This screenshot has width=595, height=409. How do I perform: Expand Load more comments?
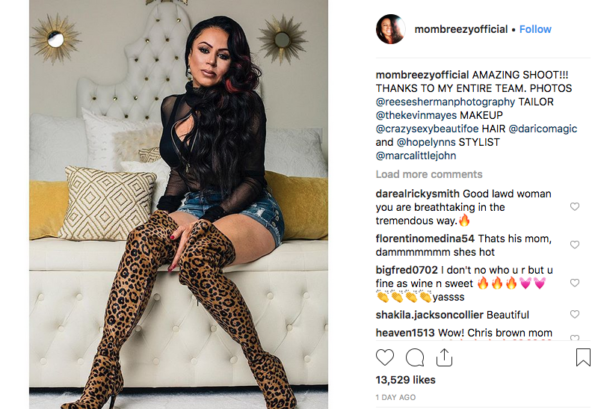(429, 174)
